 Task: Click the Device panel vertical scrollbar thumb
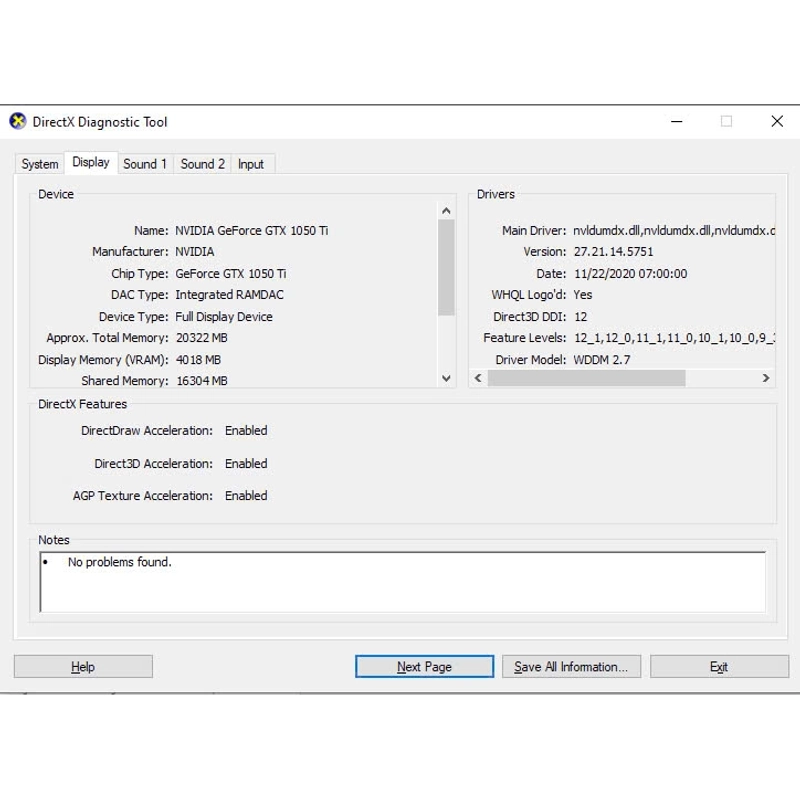[446, 268]
